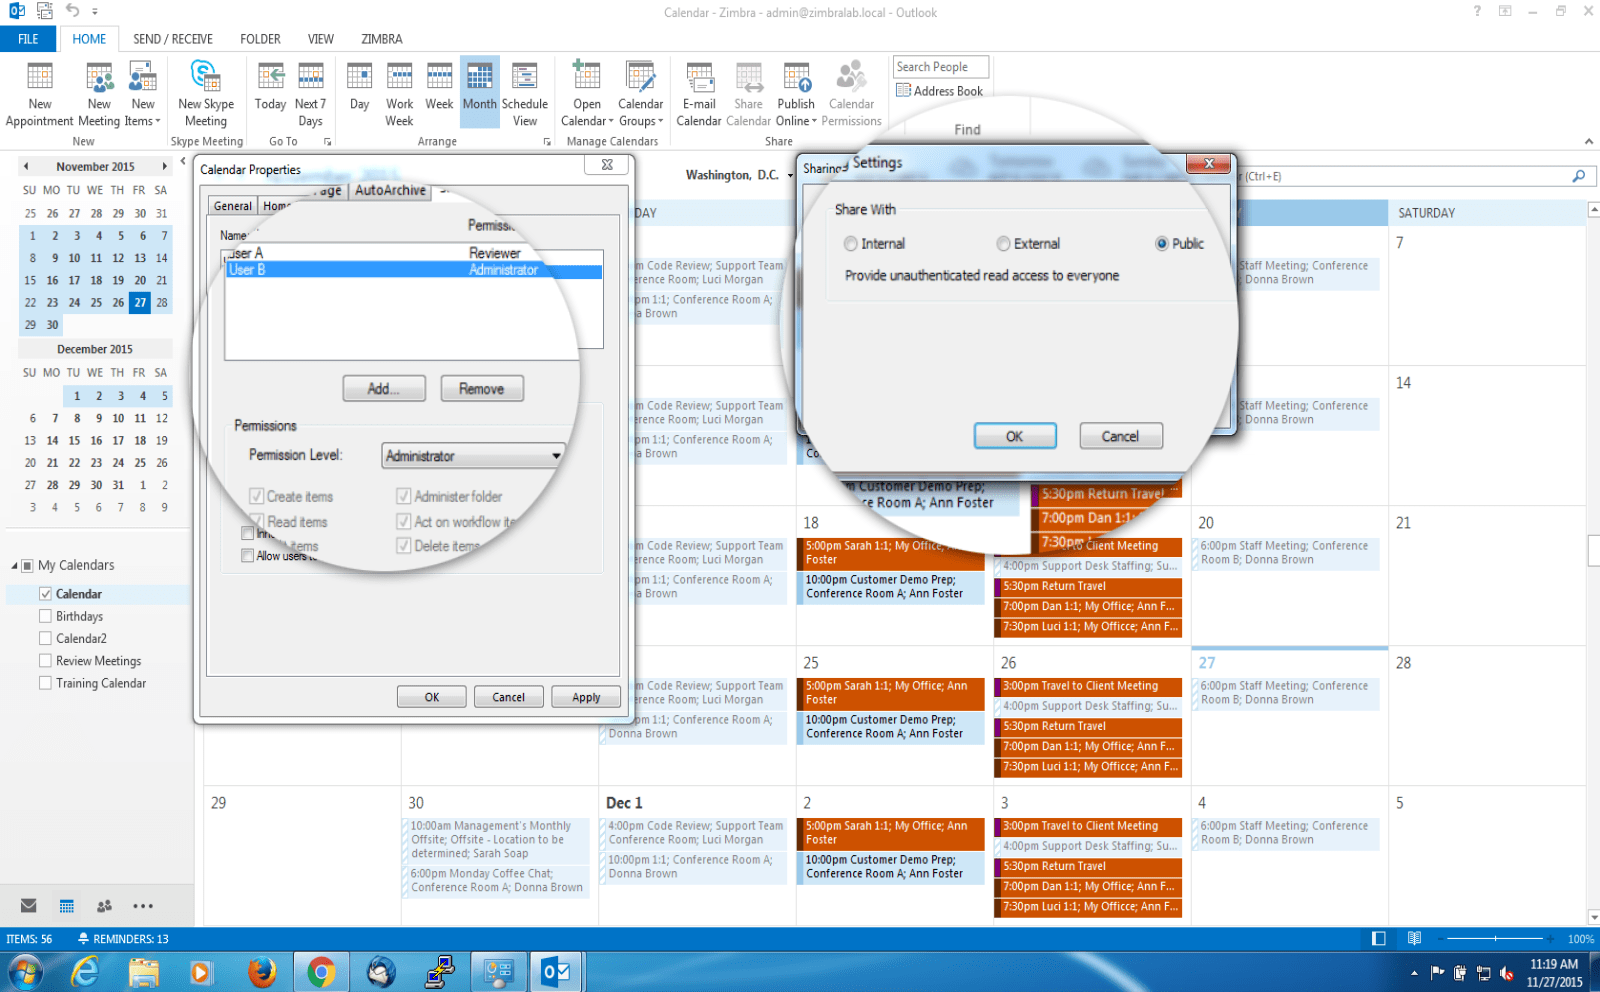Select the Public share option
Viewport: 1600px width, 992px height.
(1162, 244)
